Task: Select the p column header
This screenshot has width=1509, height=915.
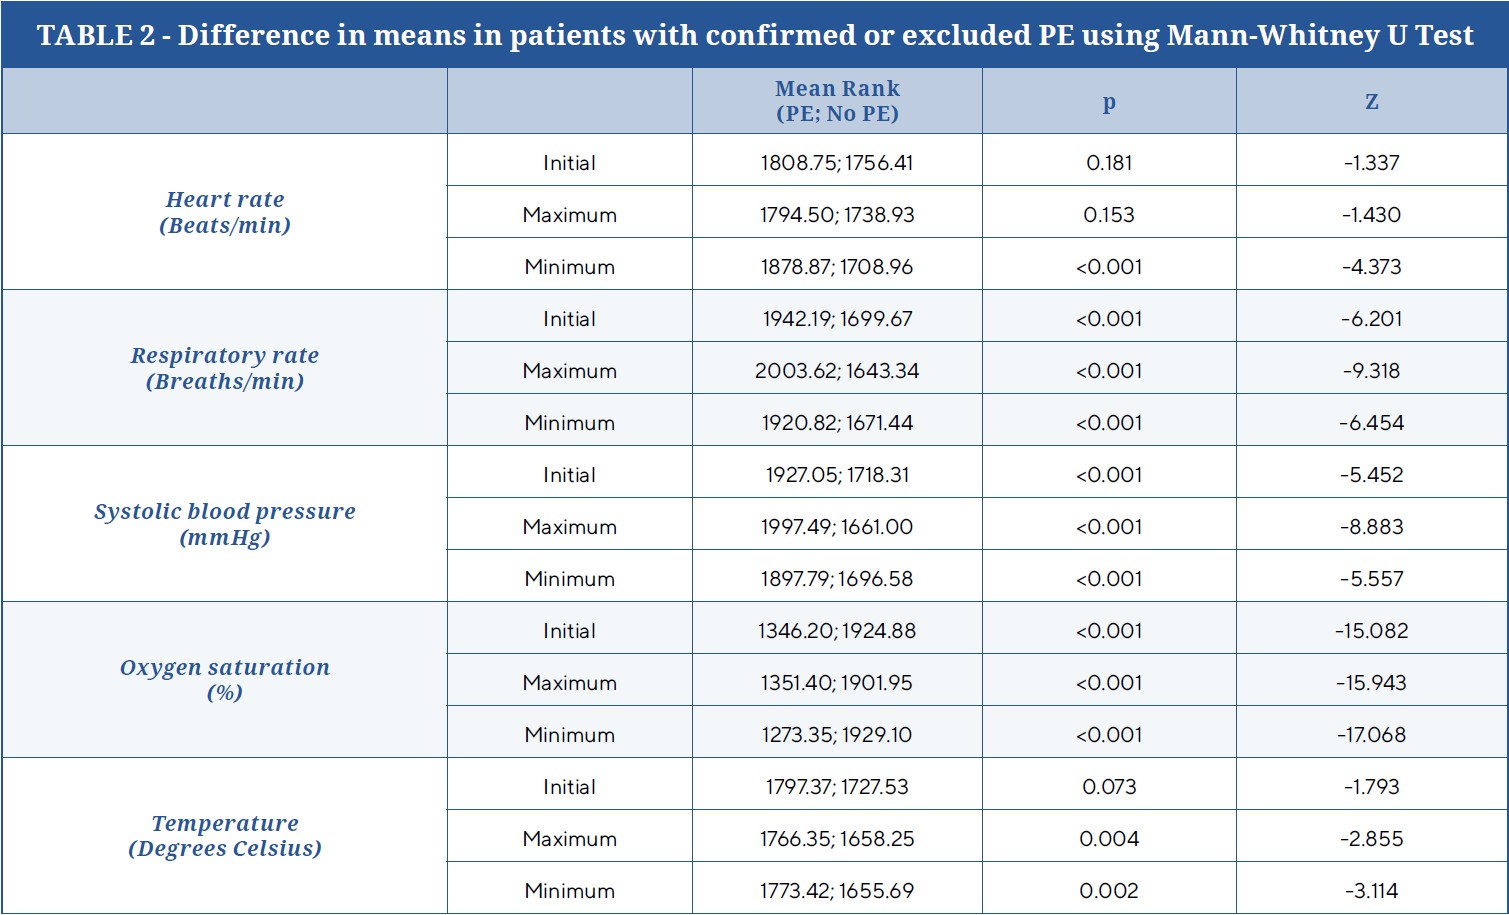Action: [x=1109, y=102]
